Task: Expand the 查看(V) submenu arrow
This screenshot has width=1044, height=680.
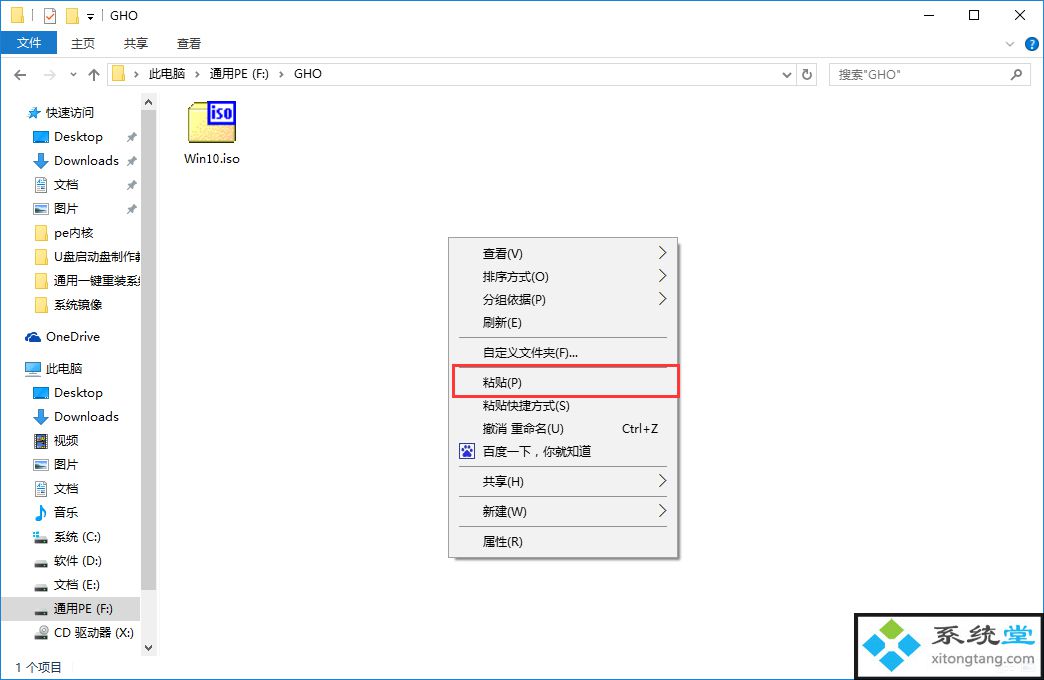Action: point(662,253)
